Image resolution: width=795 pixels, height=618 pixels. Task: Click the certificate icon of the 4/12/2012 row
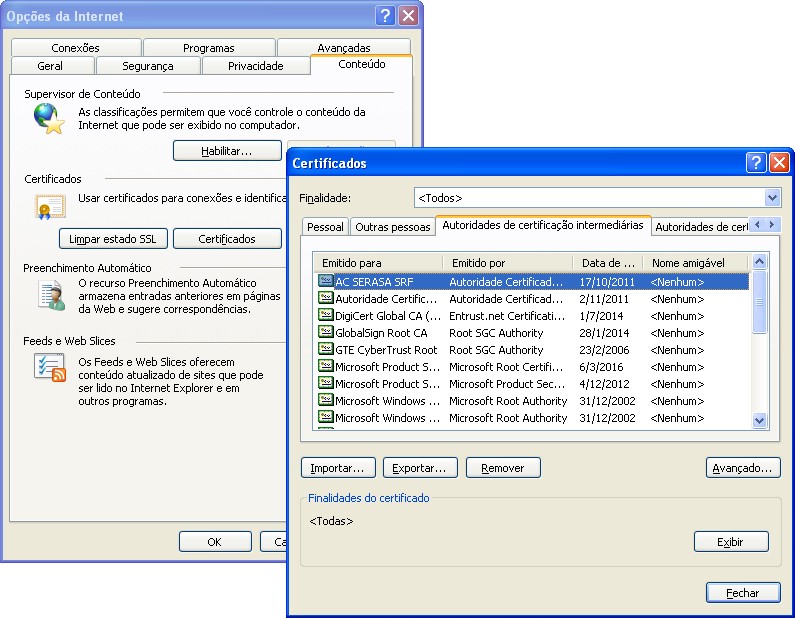pyautogui.click(x=325, y=383)
